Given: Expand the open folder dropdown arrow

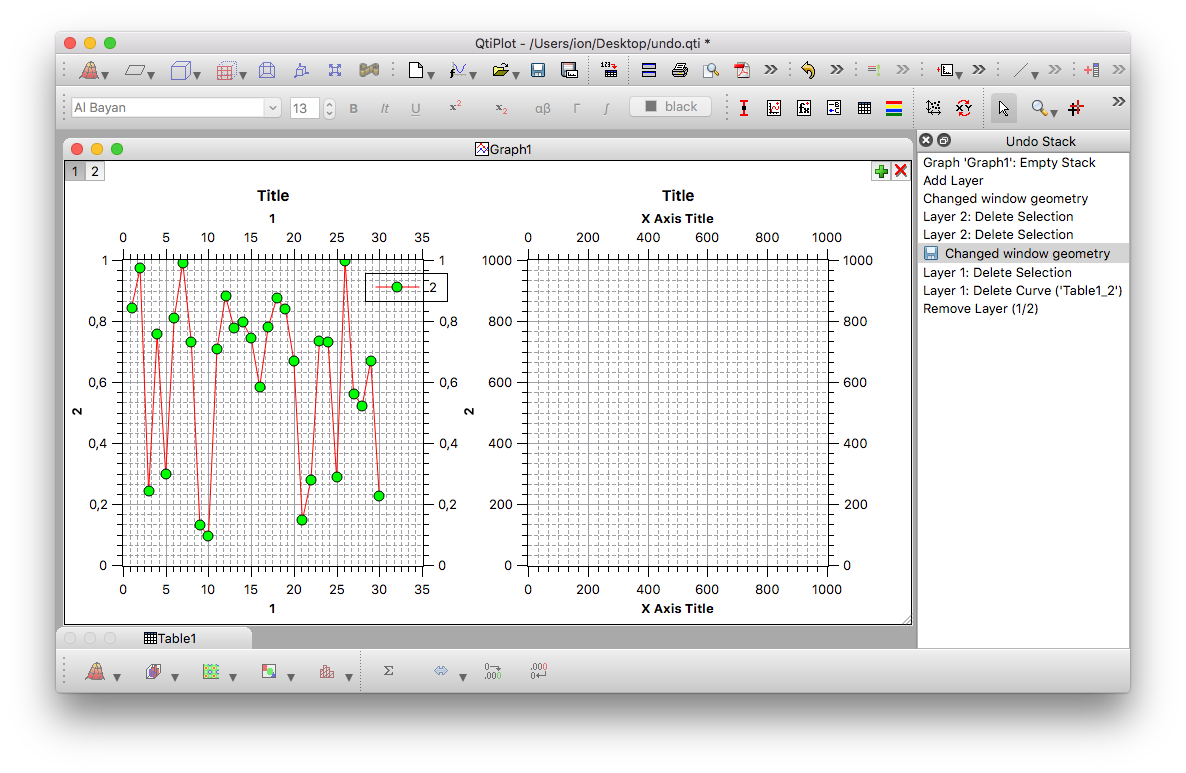Looking at the screenshot, I should click(515, 75).
